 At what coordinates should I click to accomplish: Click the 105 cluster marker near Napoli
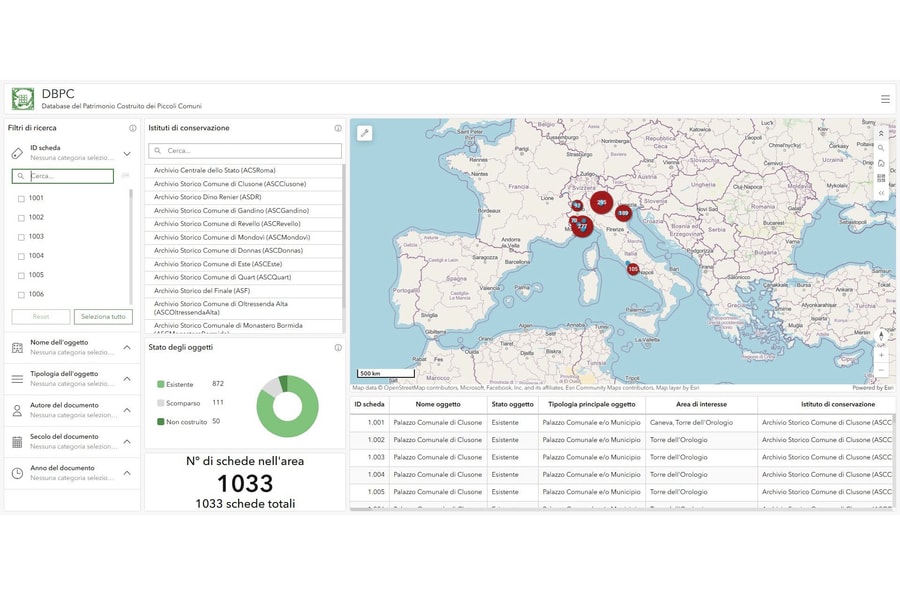point(633,269)
